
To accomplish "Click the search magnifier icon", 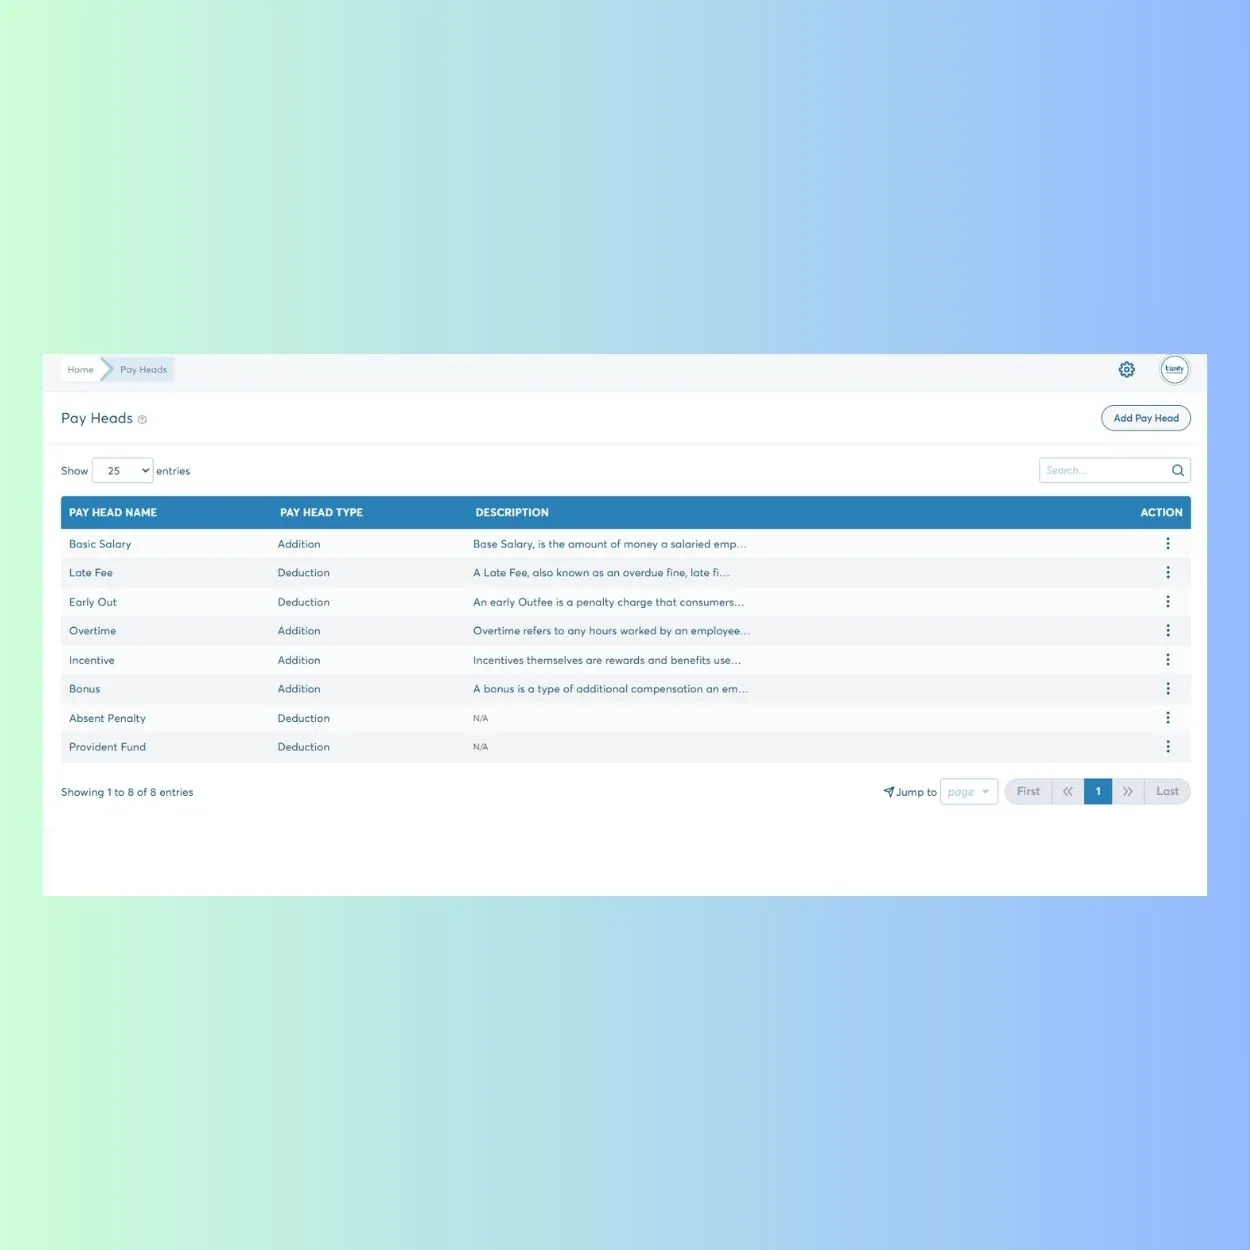I will [1178, 471].
